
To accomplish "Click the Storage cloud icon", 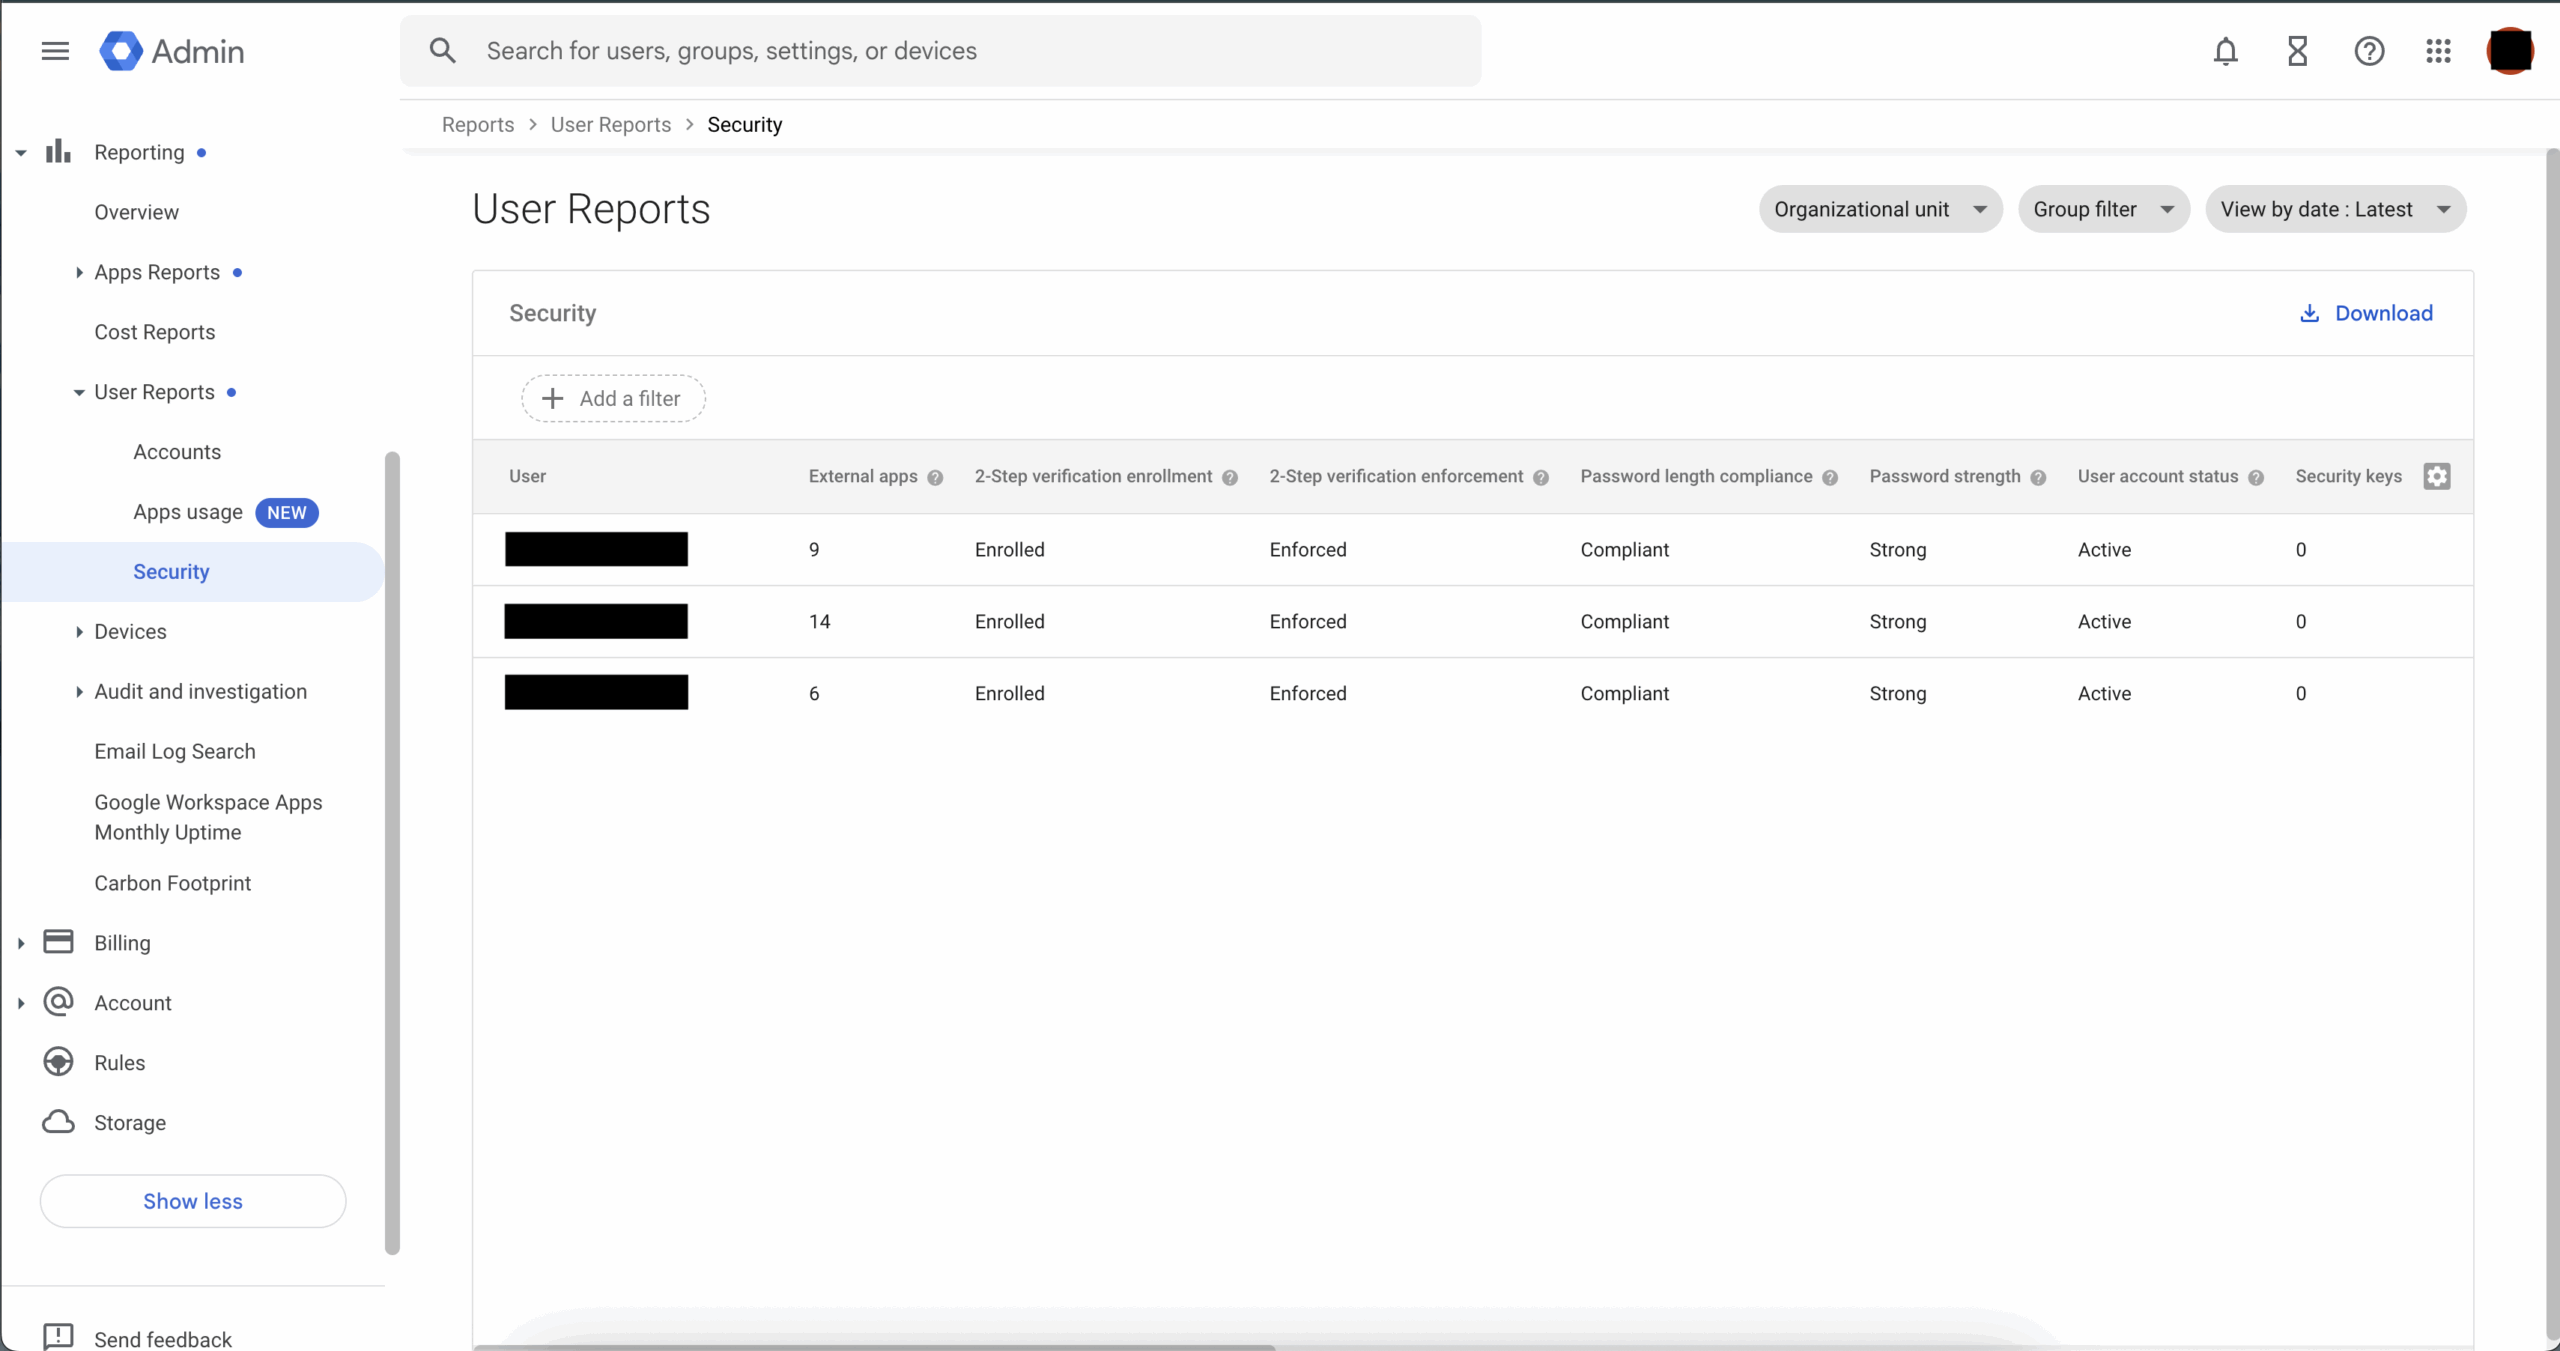I will 58,1122.
